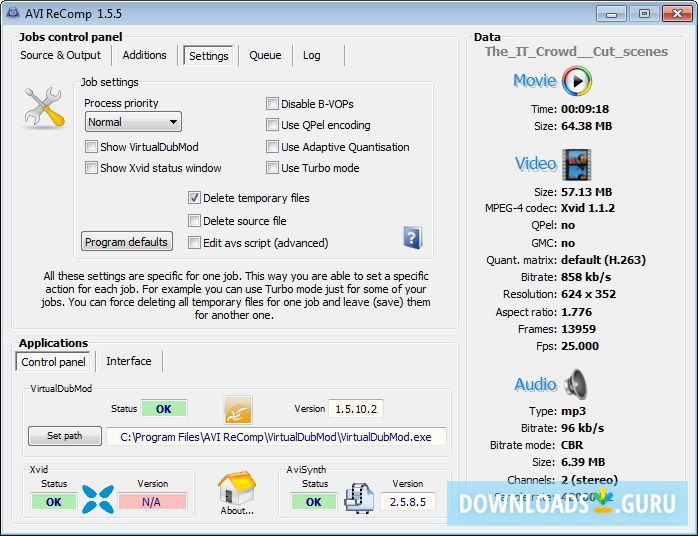This screenshot has height=536, width=698.
Task: Click the Movie play icon
Action: point(577,81)
